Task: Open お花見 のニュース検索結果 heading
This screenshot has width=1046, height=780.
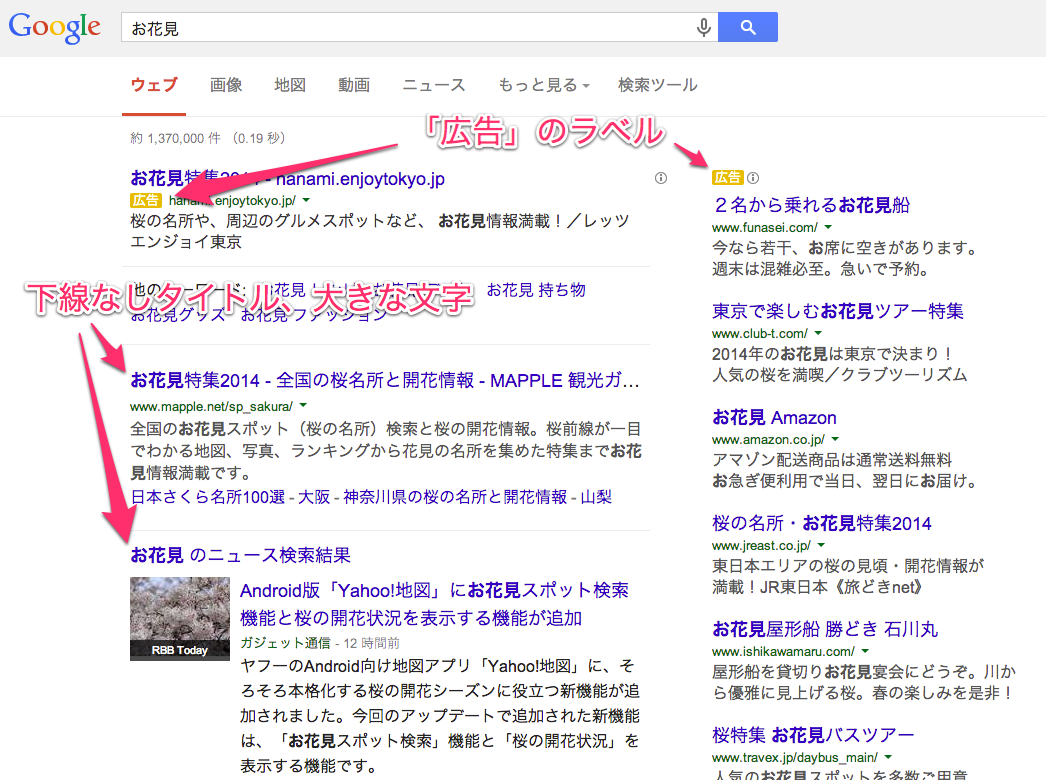Action: click(x=240, y=555)
